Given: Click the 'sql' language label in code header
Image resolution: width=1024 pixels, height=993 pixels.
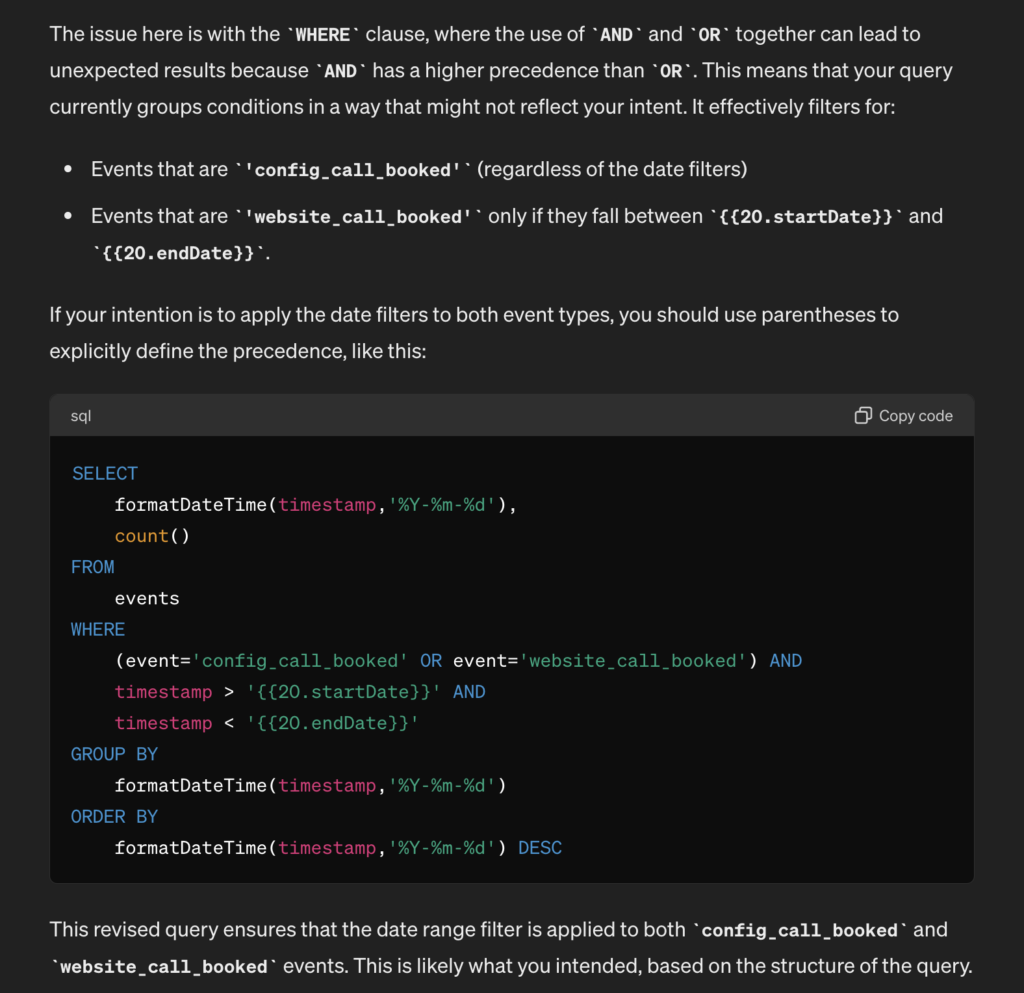Looking at the screenshot, I should (x=81, y=416).
